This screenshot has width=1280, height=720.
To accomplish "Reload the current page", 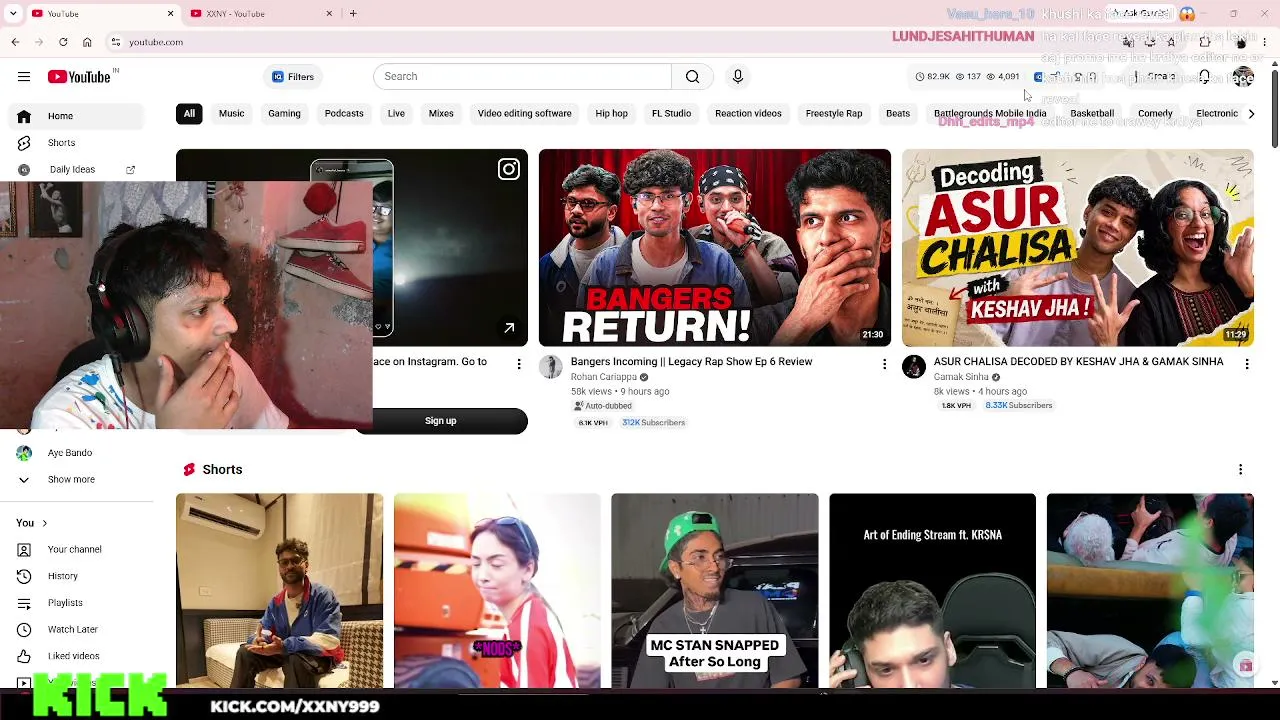I will click(x=63, y=42).
